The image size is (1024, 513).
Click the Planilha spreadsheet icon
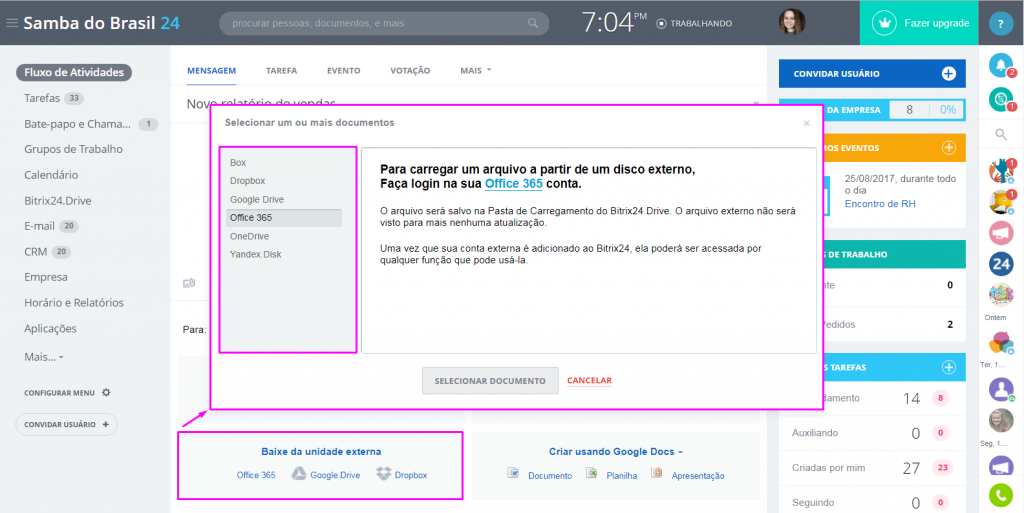[592, 473]
